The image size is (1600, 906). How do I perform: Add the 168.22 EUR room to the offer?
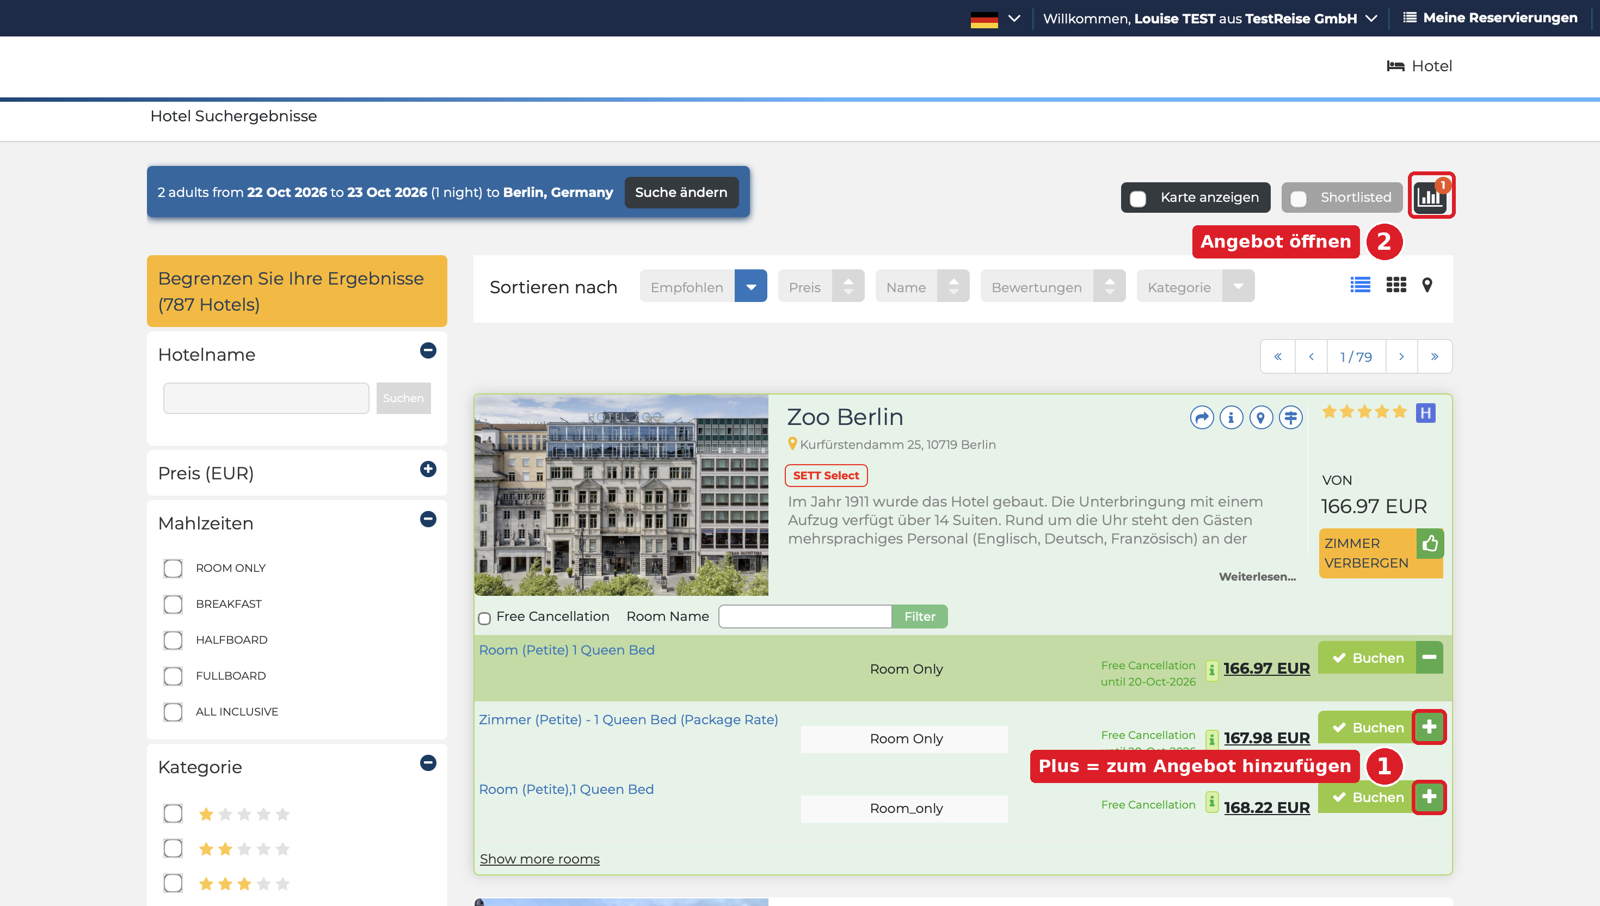1429,797
